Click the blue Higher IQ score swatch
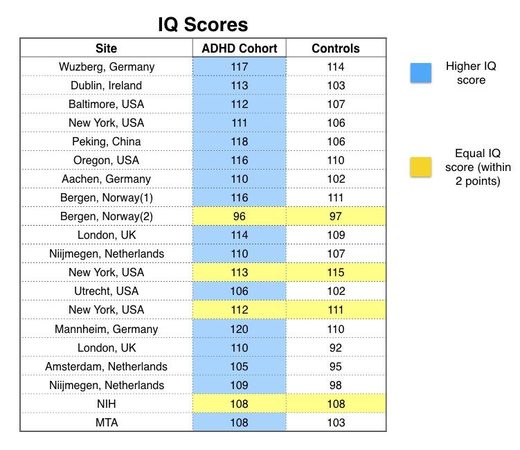The width and height of the screenshot is (520, 450). pyautogui.click(x=420, y=73)
